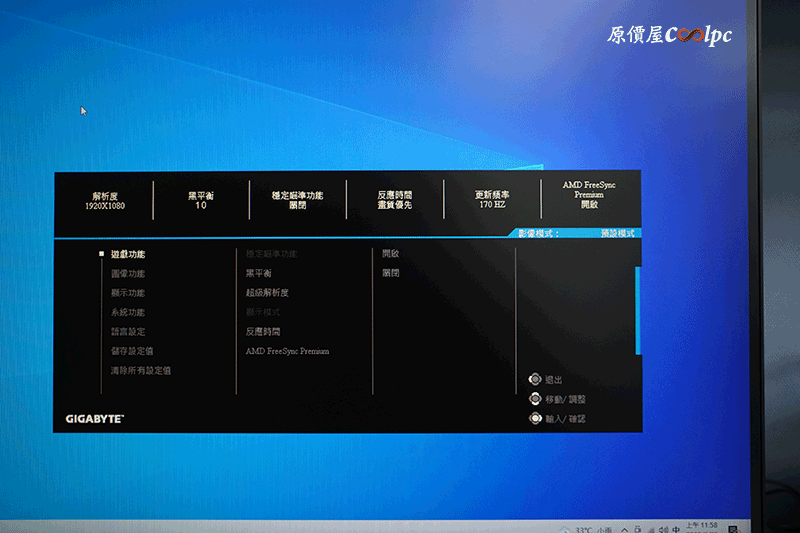Open the 語言設定 menu entry
Viewport: 800px width, 533px height.
click(x=128, y=332)
